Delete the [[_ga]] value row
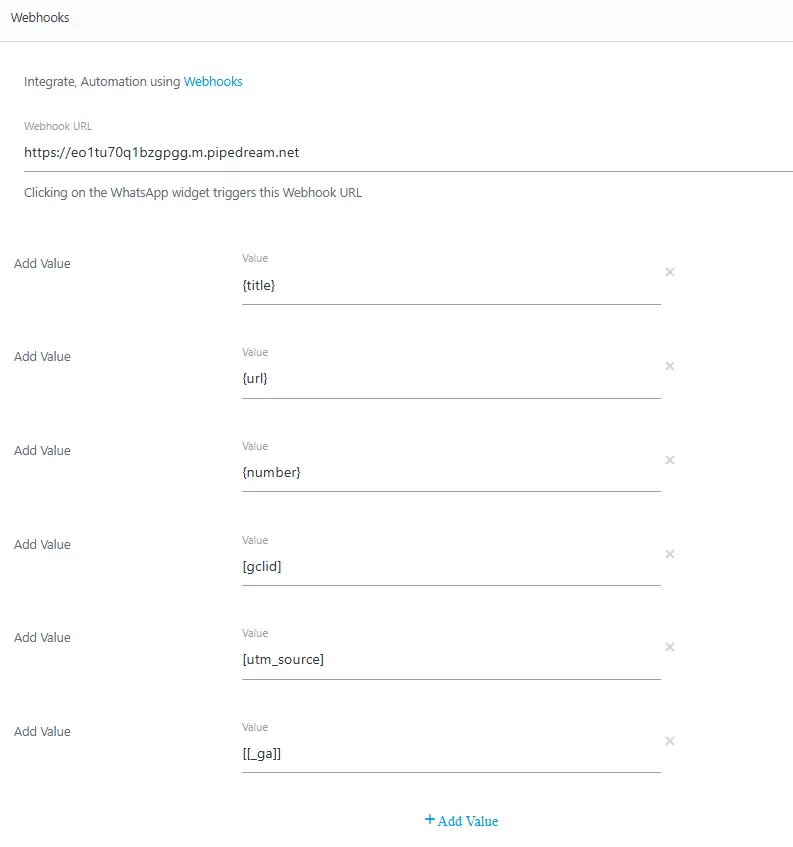793x847 pixels. tap(669, 741)
